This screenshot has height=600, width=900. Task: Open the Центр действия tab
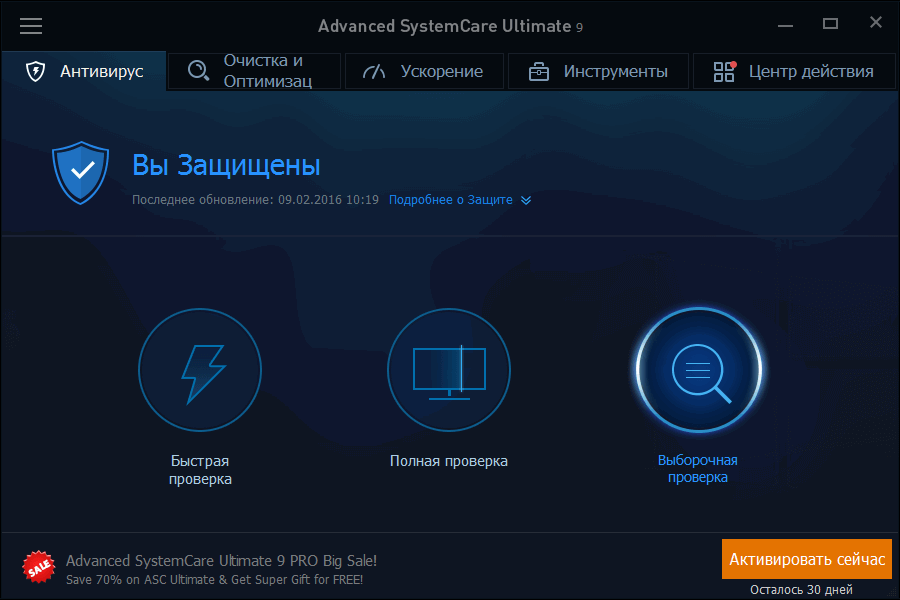point(793,71)
